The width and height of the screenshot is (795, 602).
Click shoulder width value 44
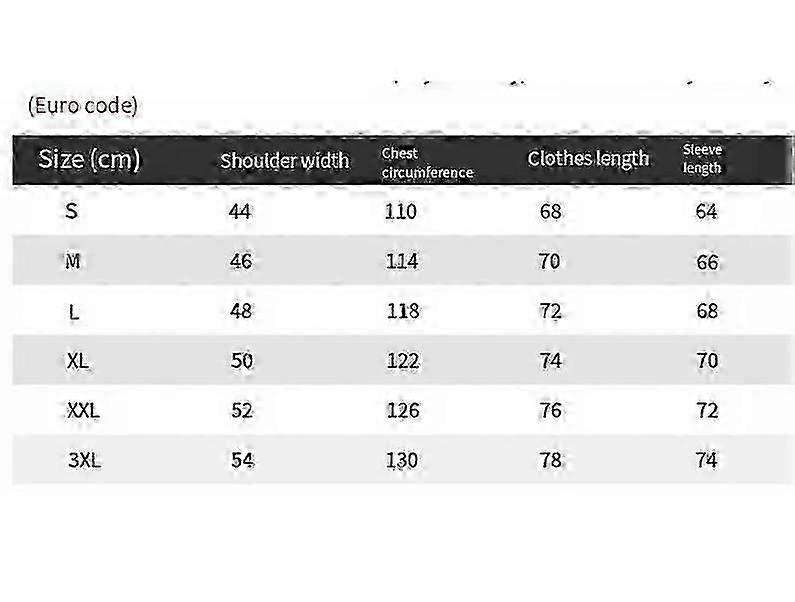tap(240, 211)
